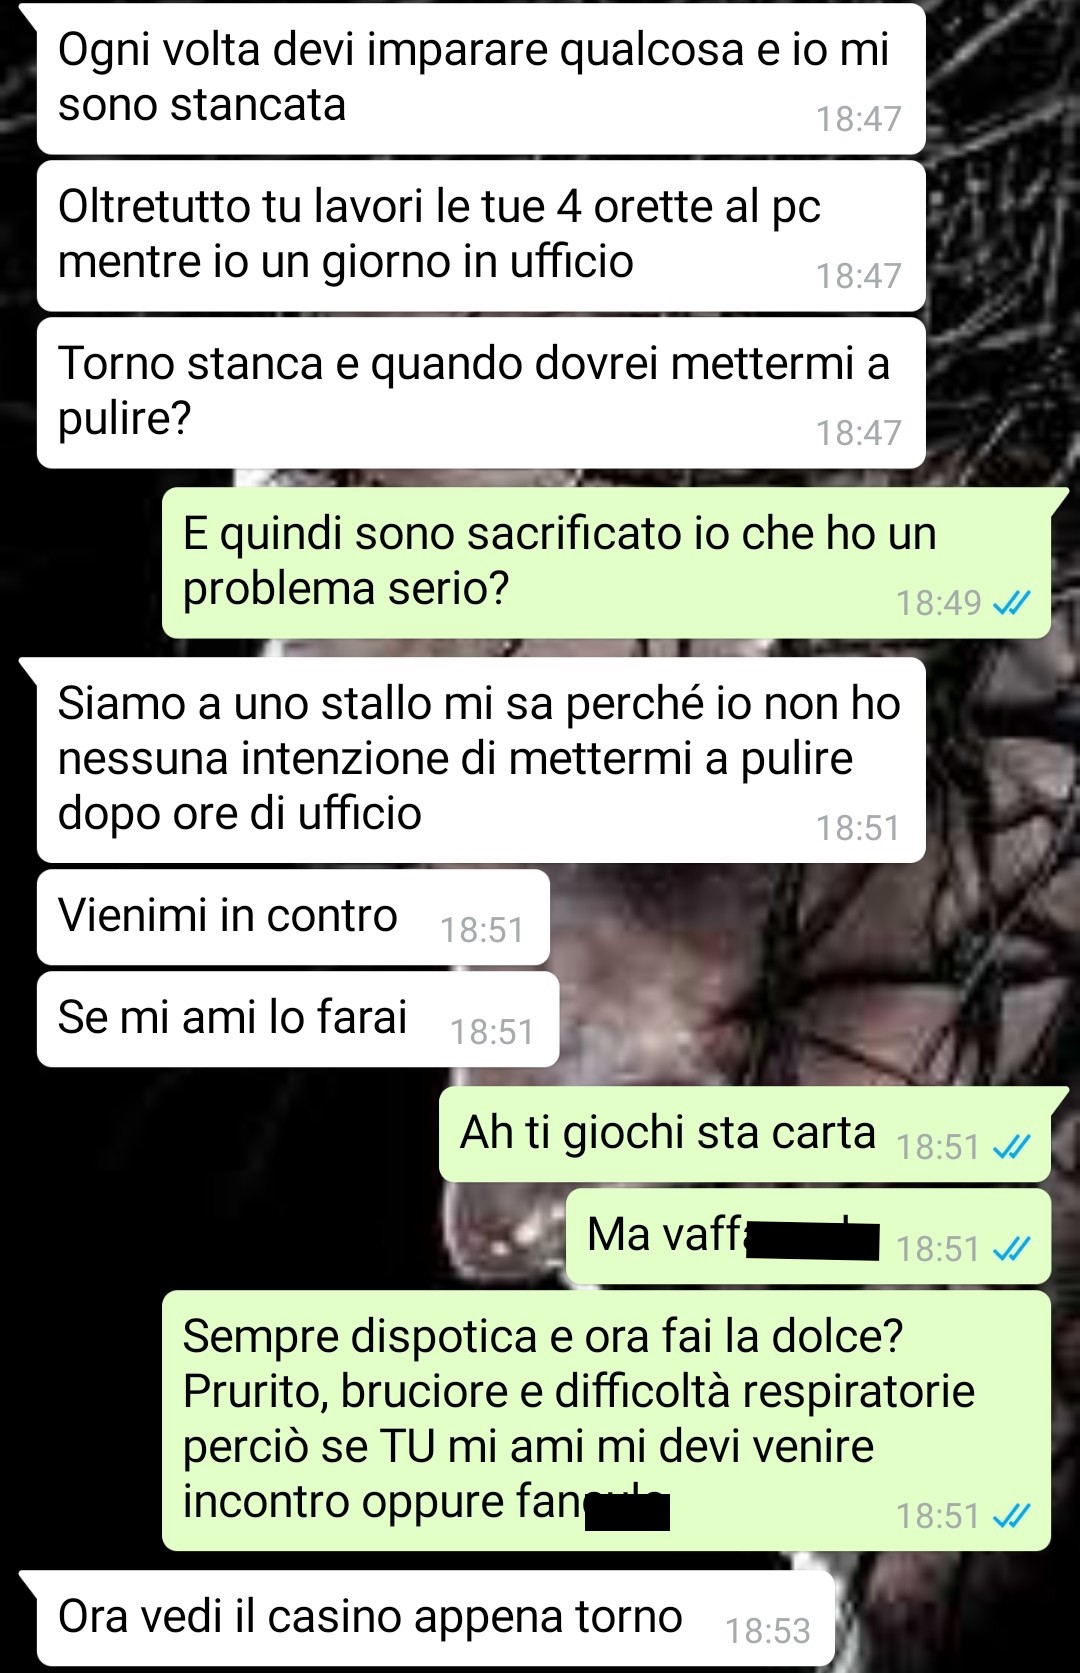Select the 'Ah ti giochi sta carta' reply

click(745, 1134)
